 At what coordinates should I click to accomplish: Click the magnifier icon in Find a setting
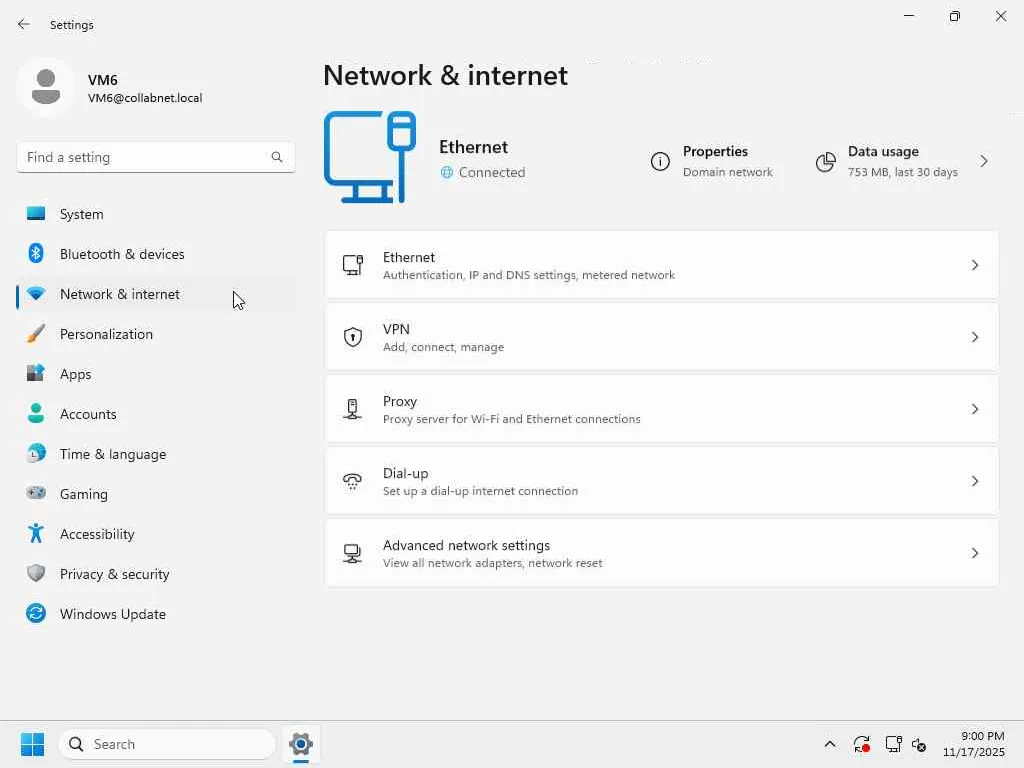point(277,157)
